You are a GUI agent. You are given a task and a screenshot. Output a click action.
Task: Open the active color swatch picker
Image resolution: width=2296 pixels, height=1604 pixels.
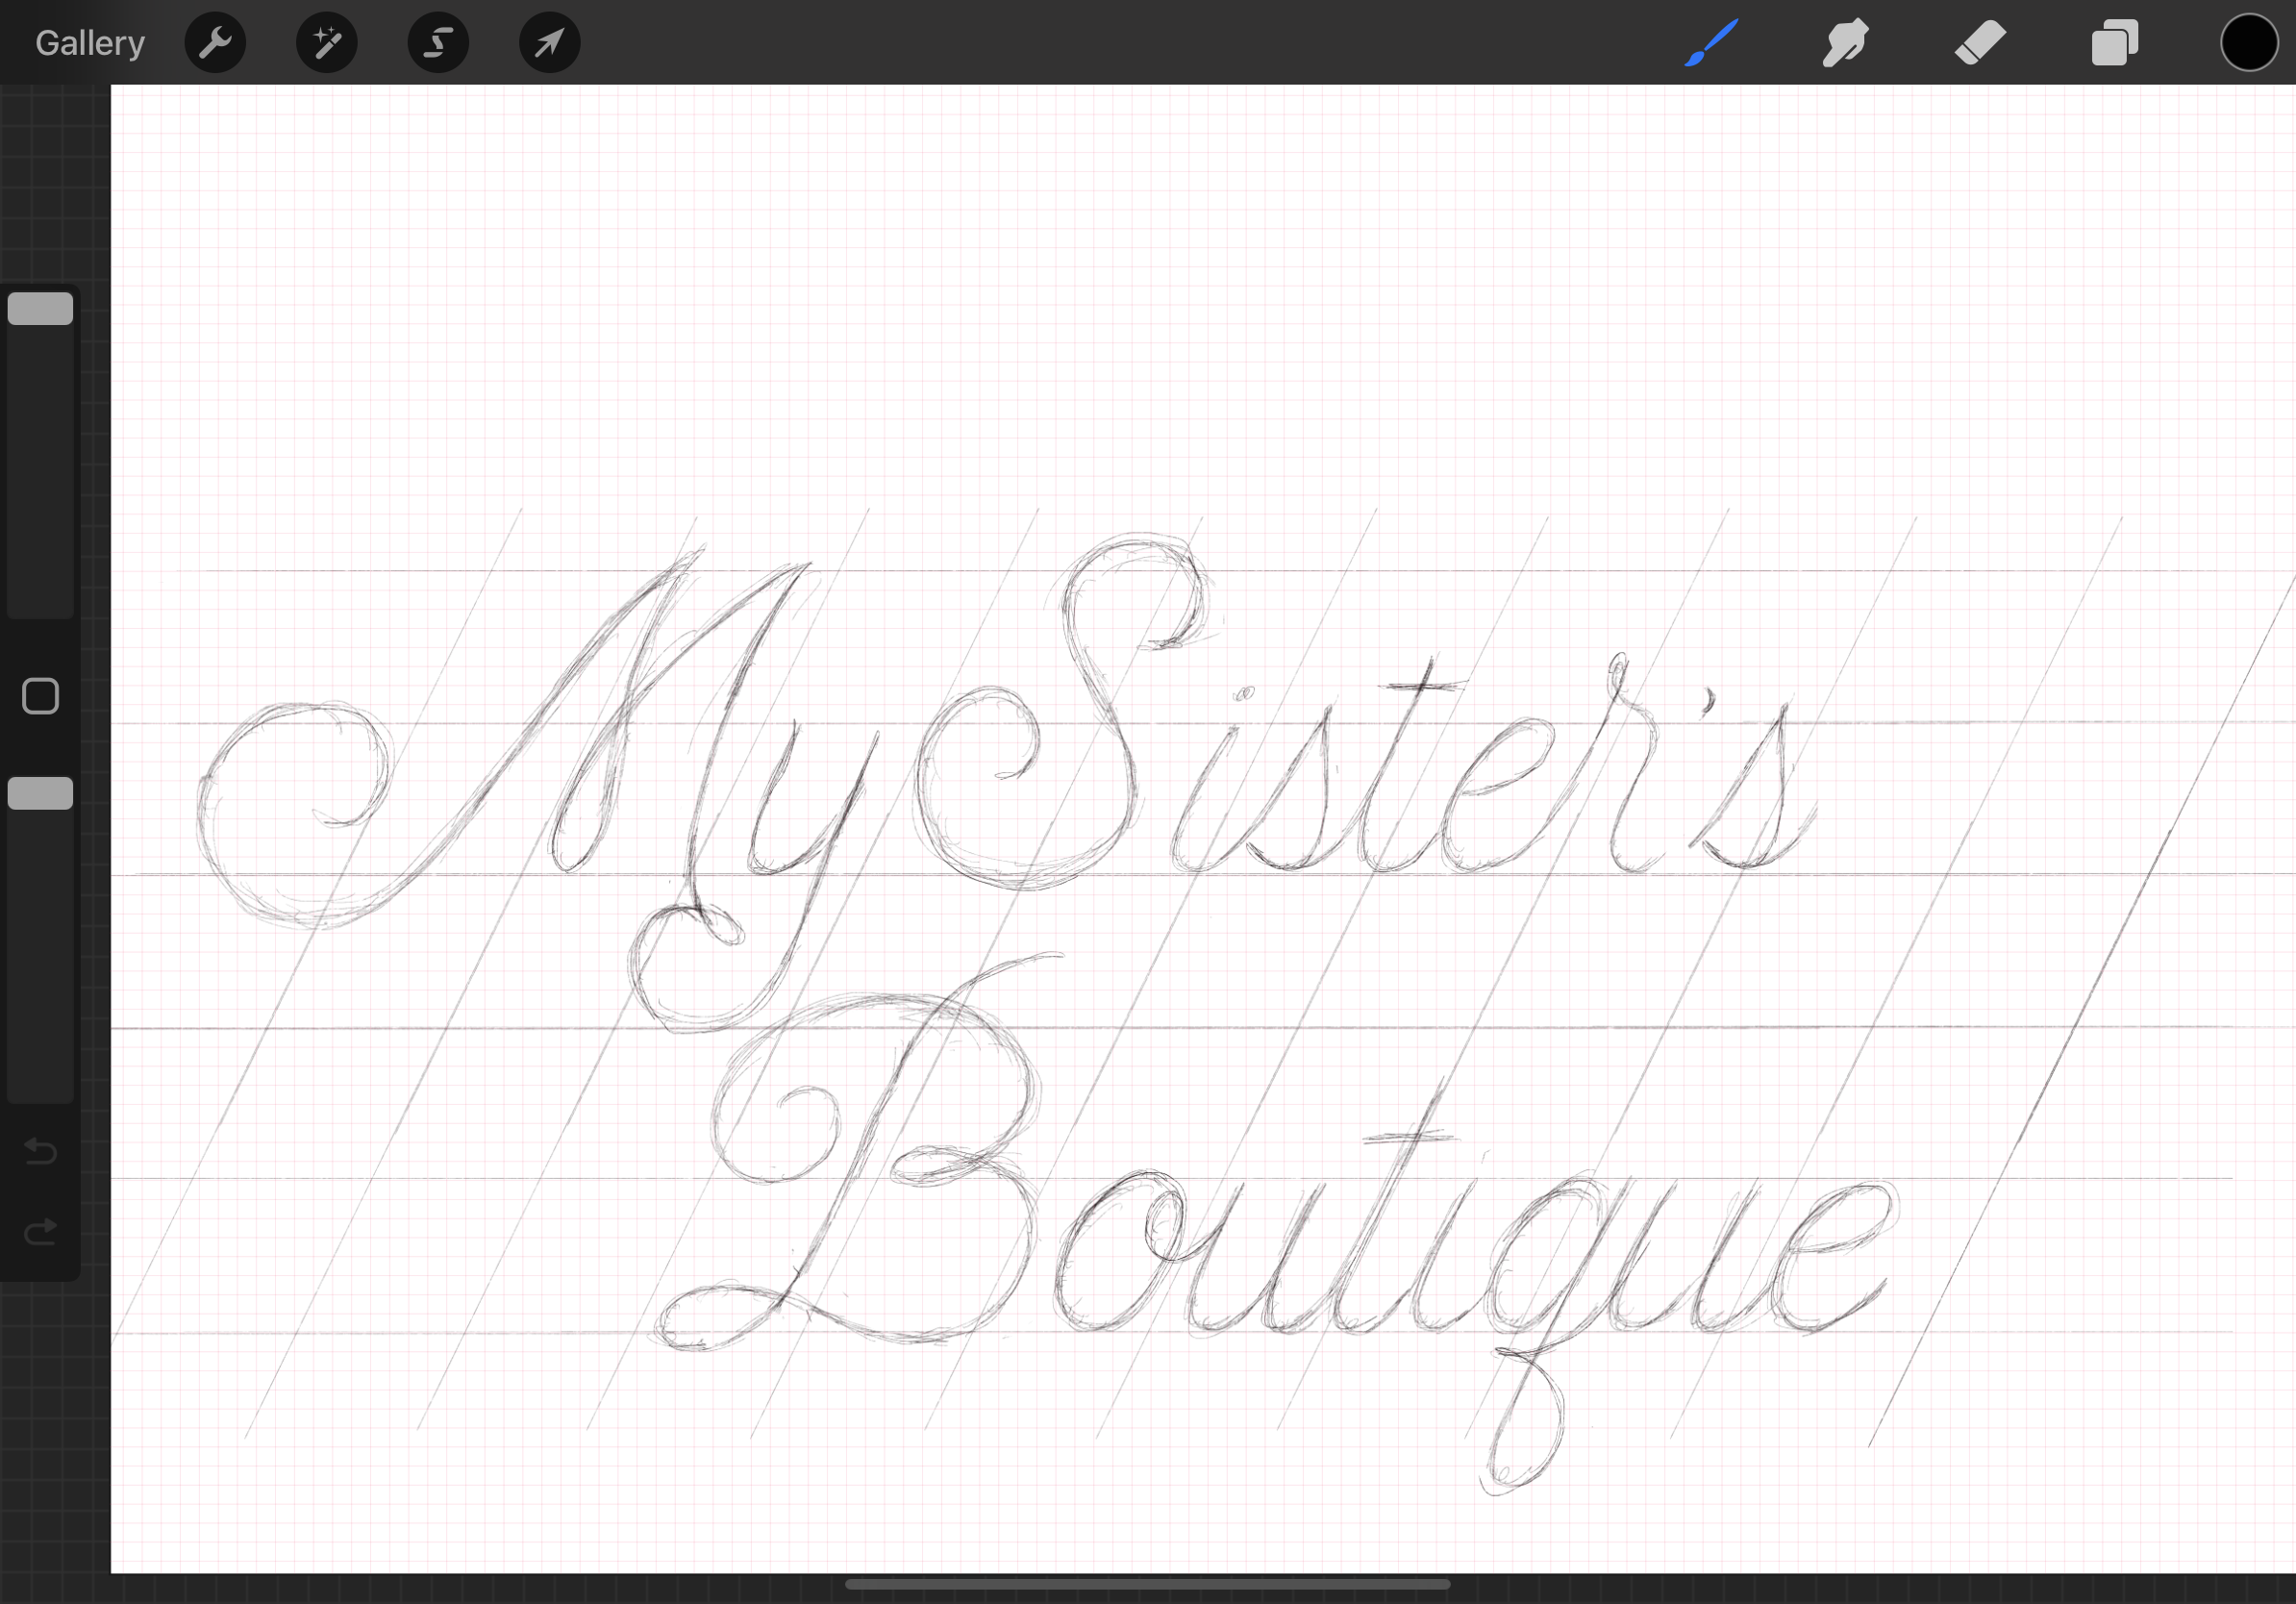(x=2249, y=42)
